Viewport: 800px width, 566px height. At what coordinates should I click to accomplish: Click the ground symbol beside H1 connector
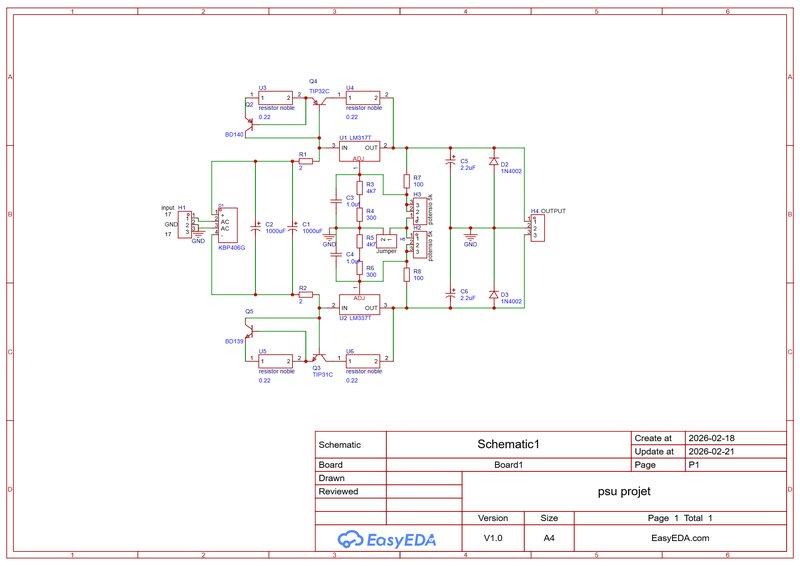198,233
